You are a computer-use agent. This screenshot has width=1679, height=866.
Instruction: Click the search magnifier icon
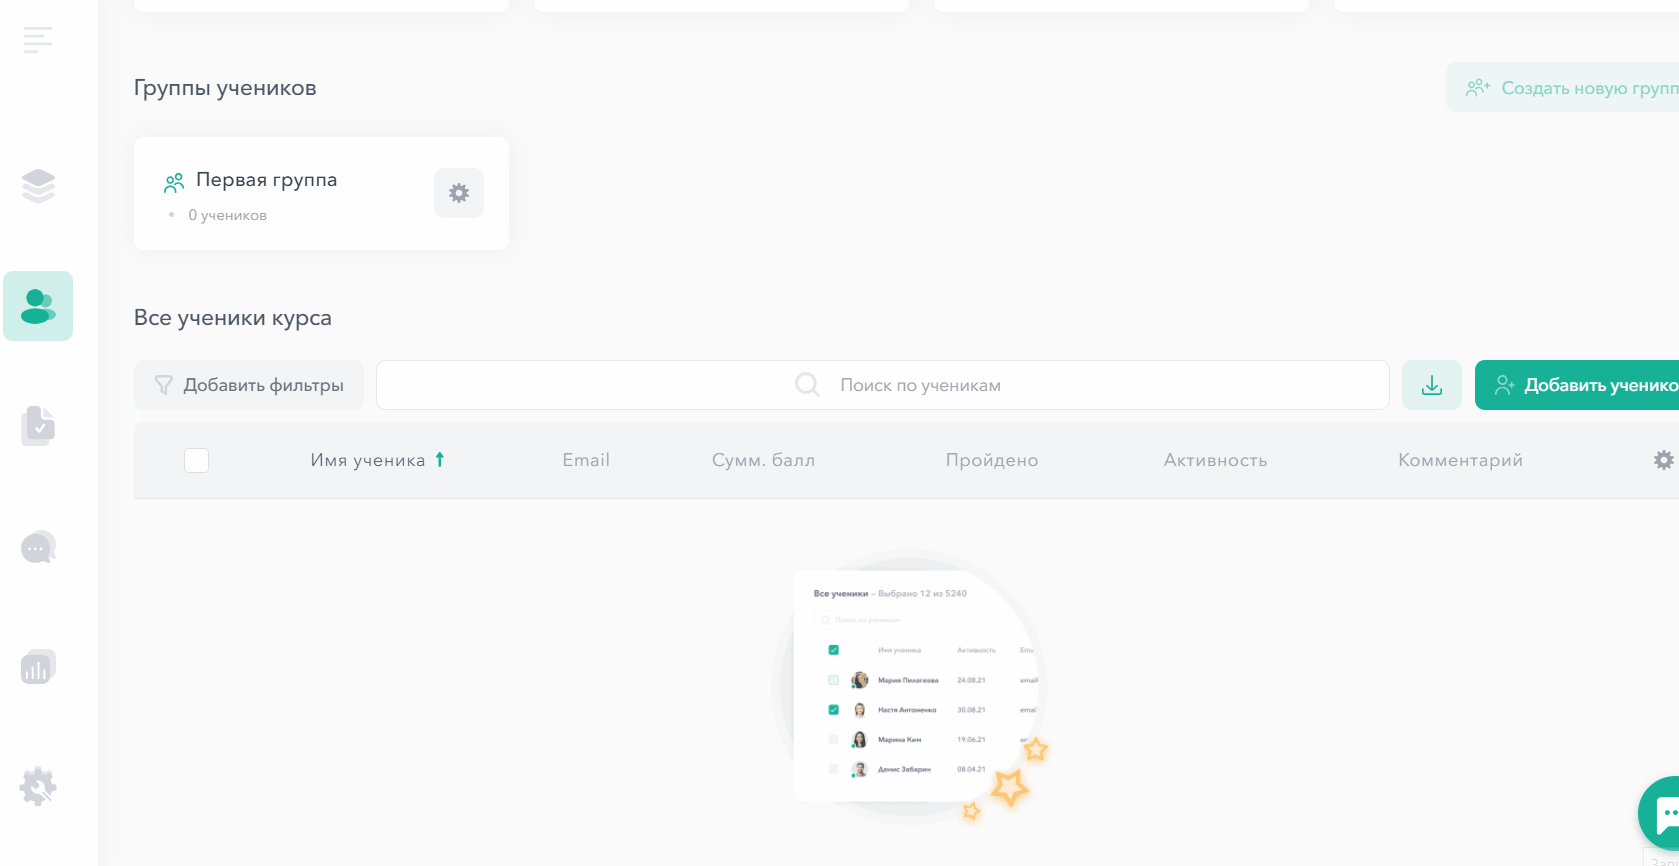click(807, 385)
